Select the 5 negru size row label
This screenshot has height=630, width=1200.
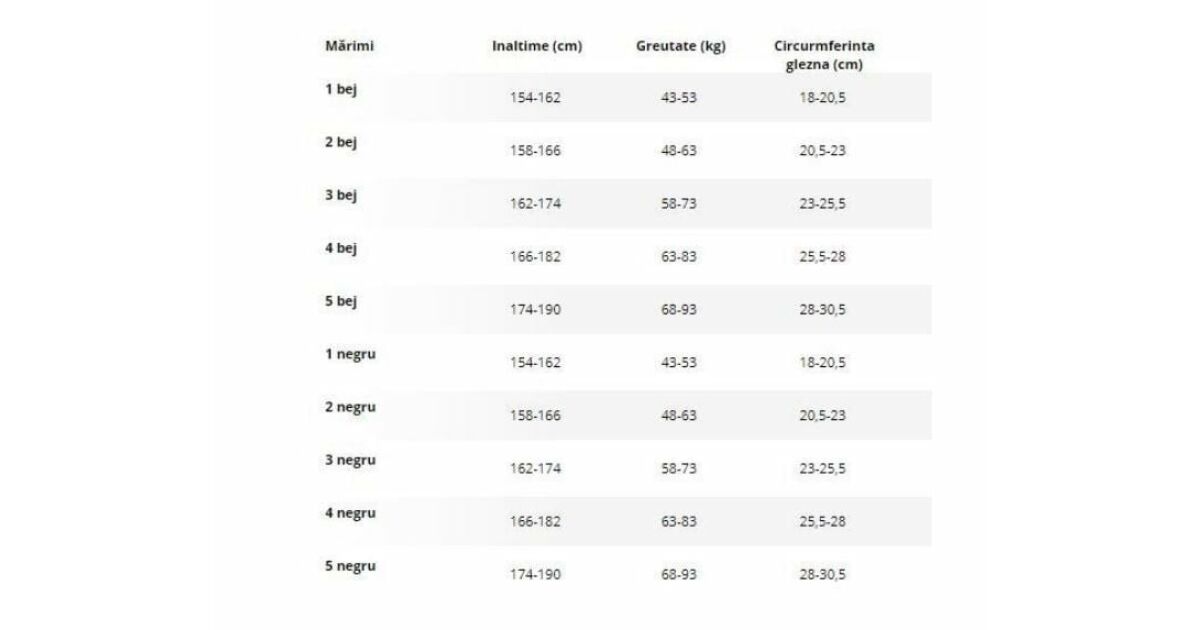click(350, 566)
